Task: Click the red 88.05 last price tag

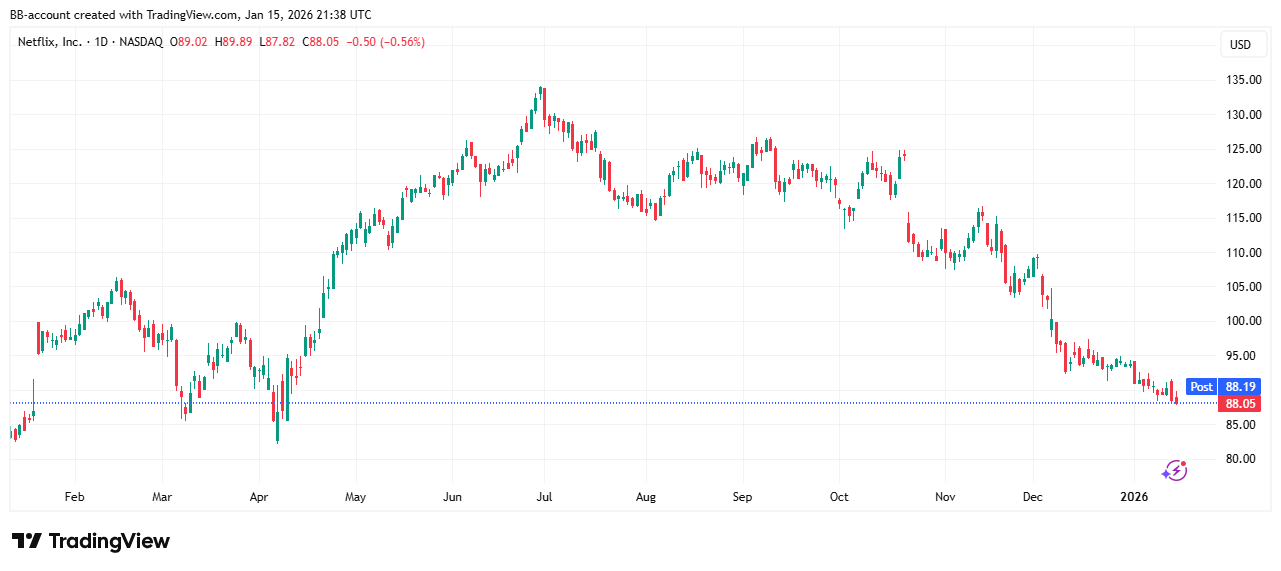Action: [x=1240, y=404]
